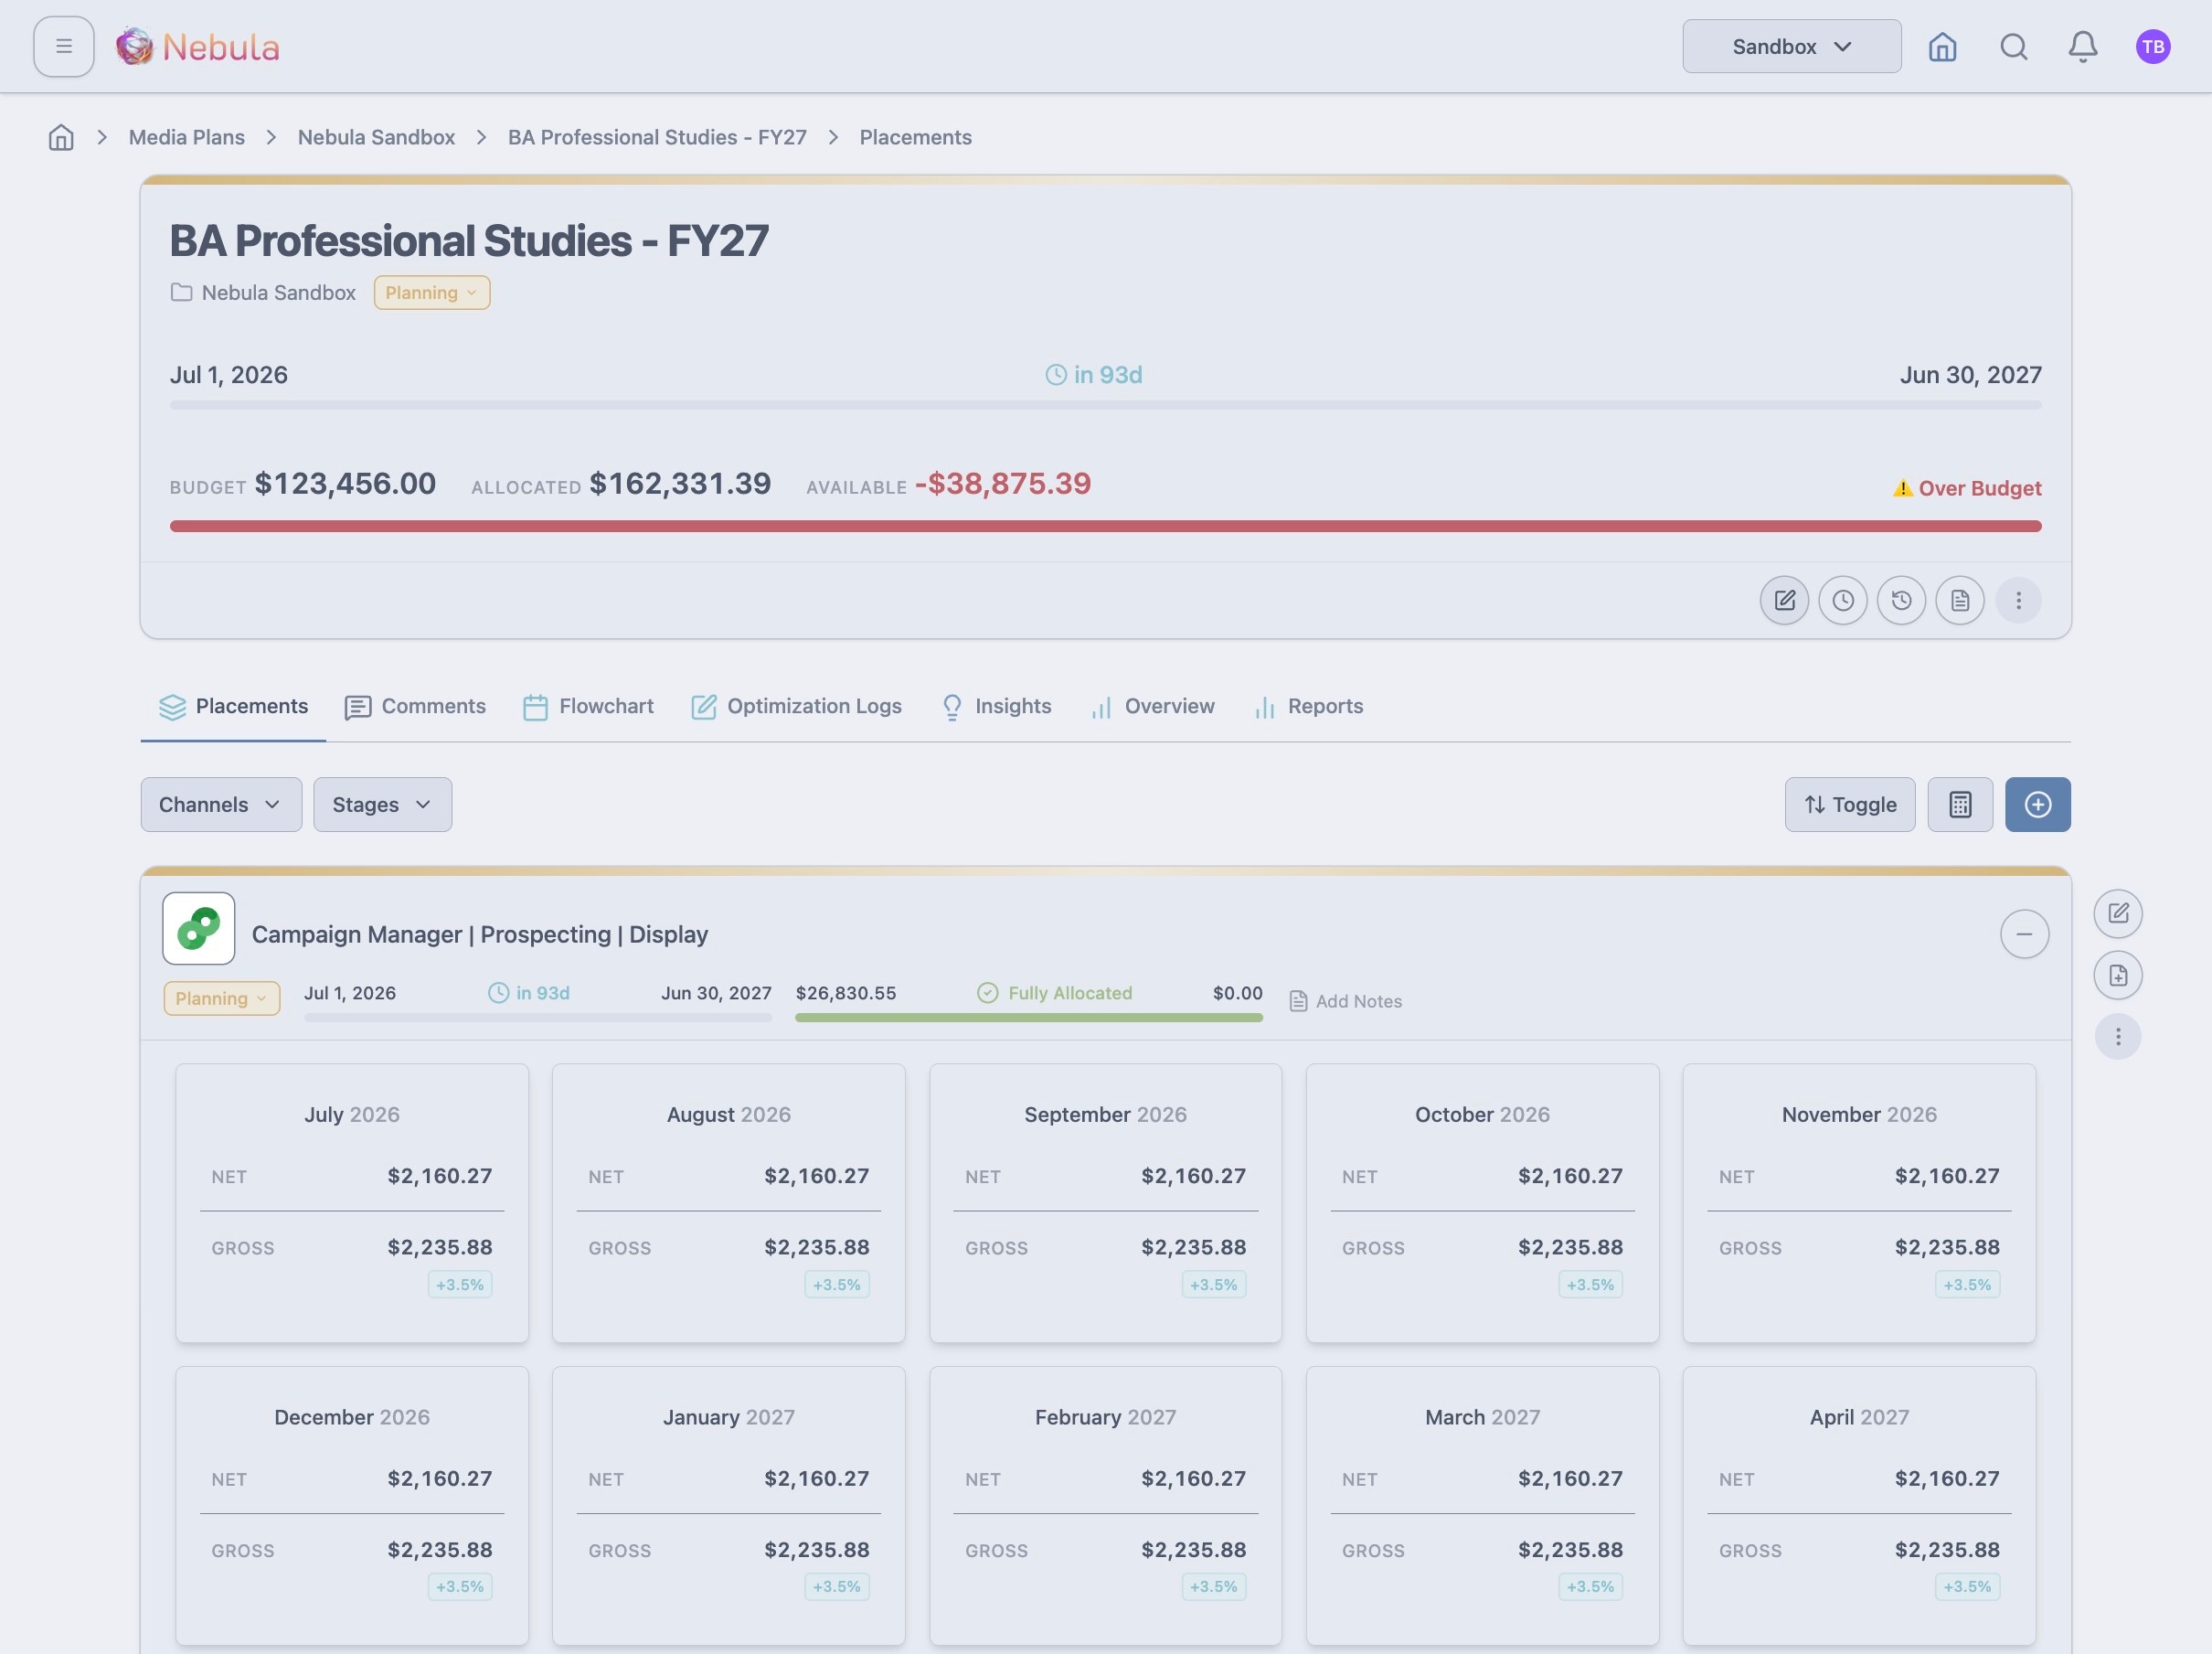
Task: Switch to the Comments tab
Action: 415,707
